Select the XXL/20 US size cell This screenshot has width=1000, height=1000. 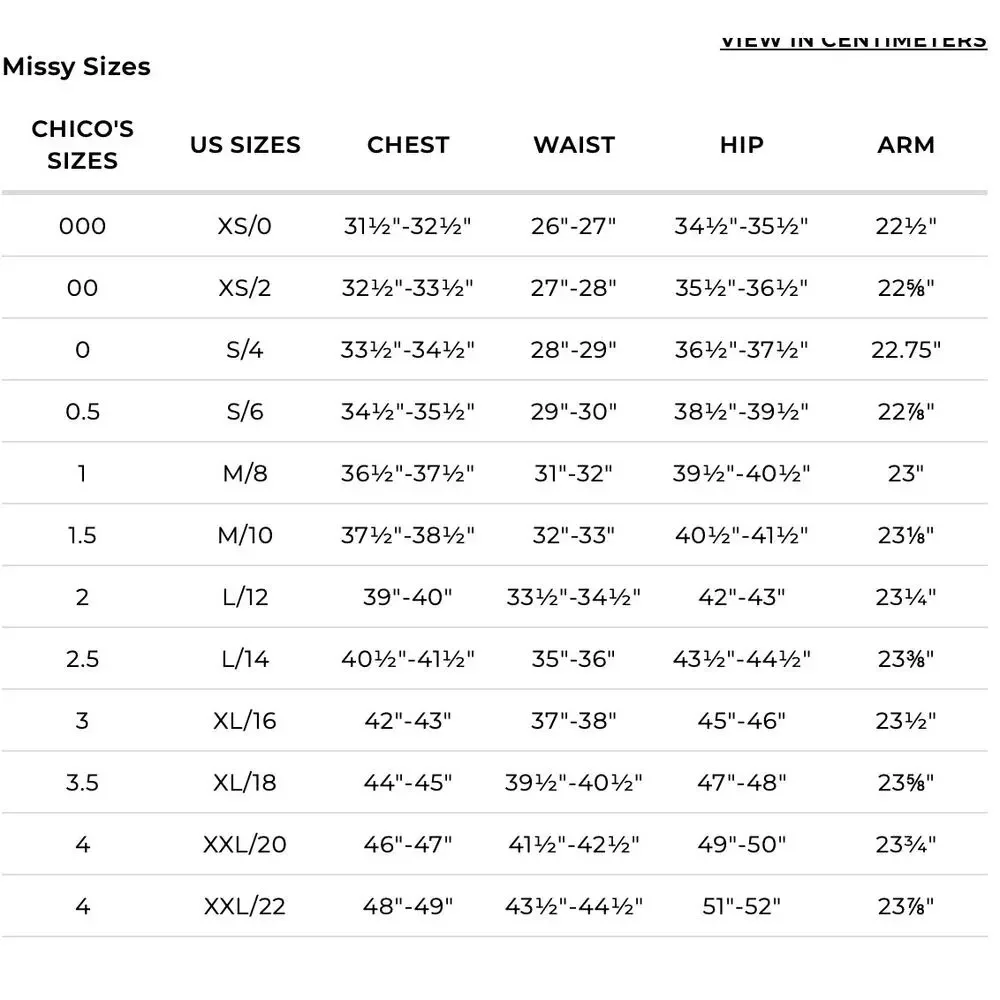pos(245,844)
